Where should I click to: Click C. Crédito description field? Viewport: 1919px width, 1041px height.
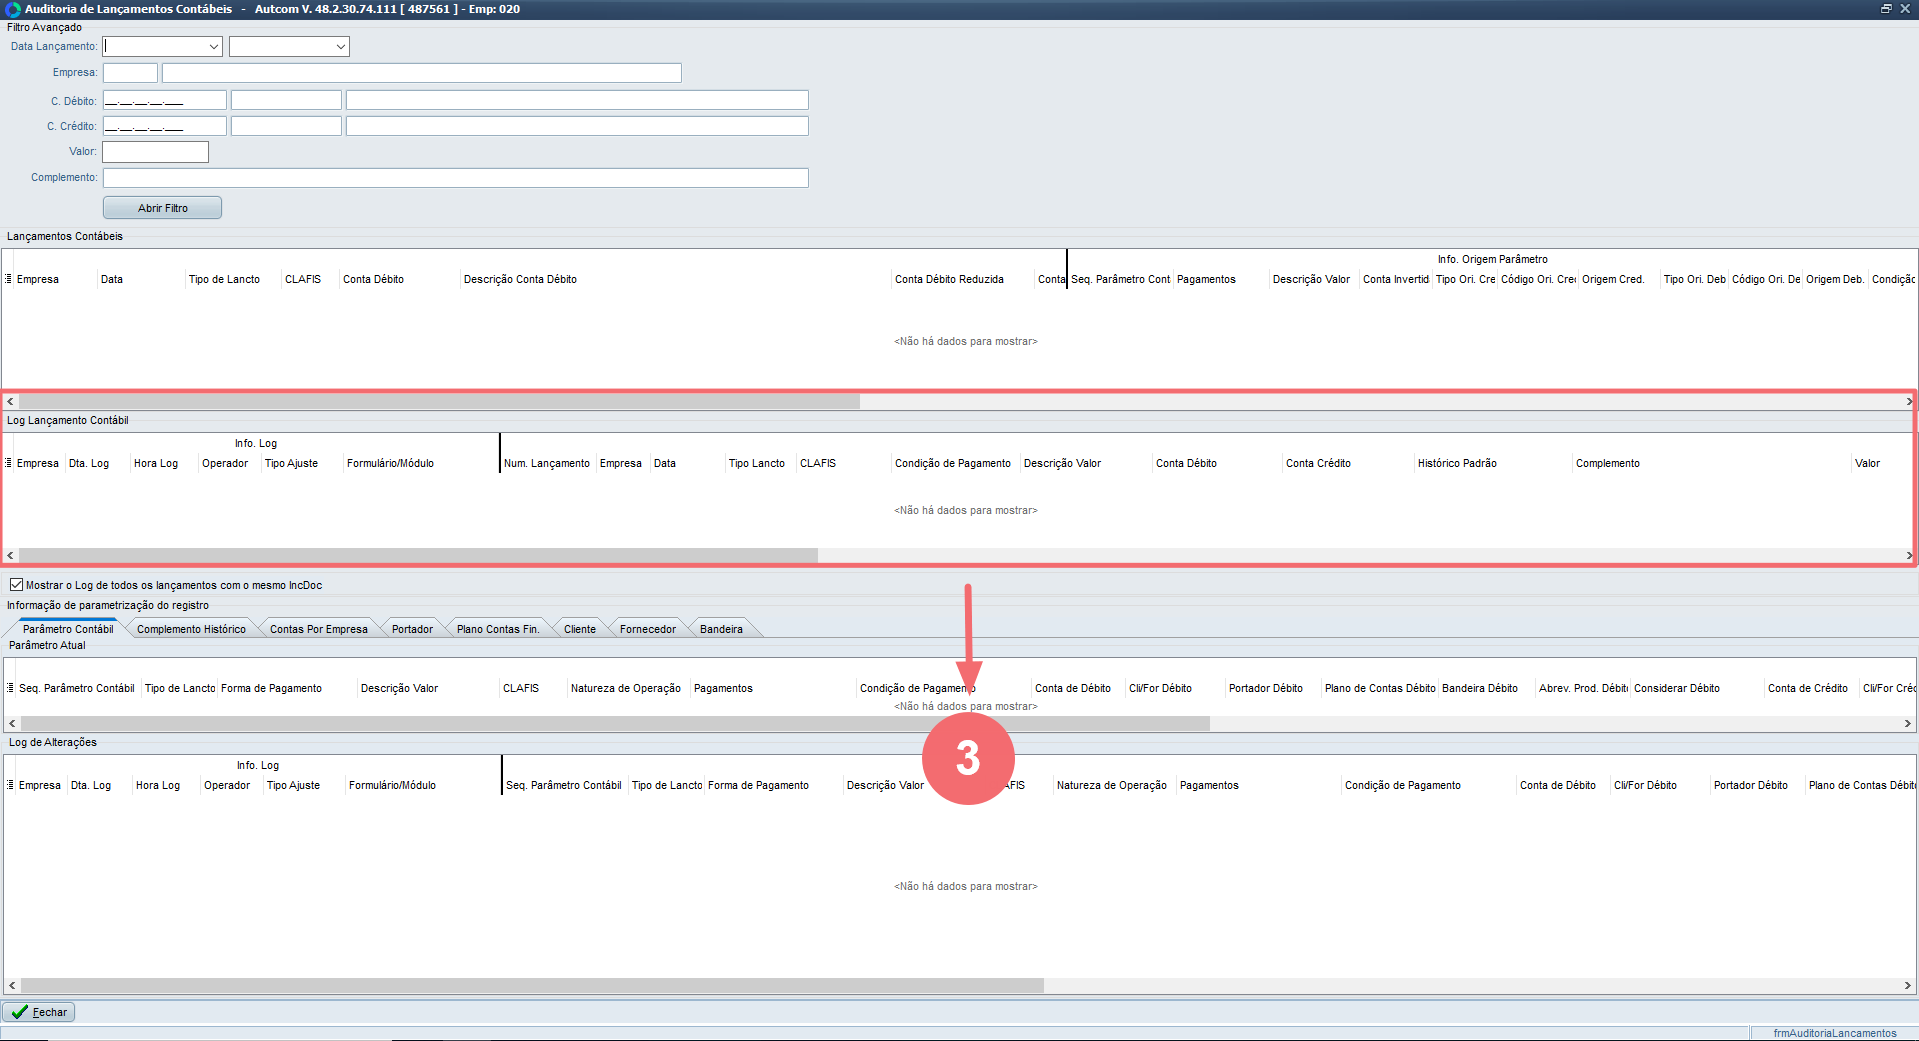(x=577, y=126)
